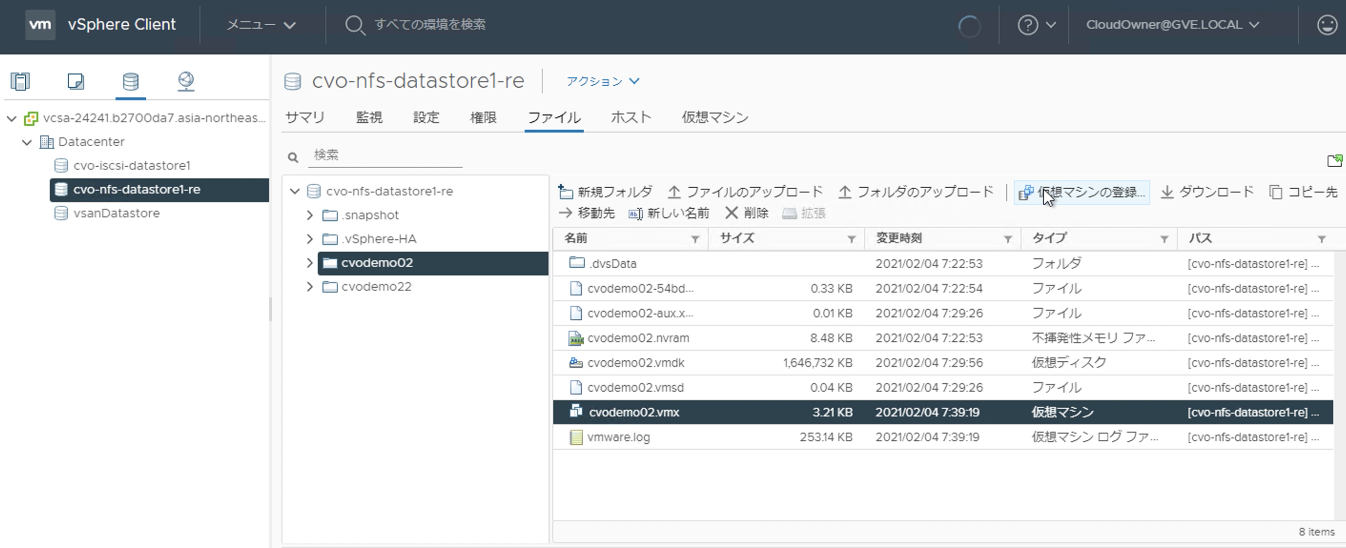Expand the cvodemo22 folder
Screen dimensions: 1346x548
311,287
